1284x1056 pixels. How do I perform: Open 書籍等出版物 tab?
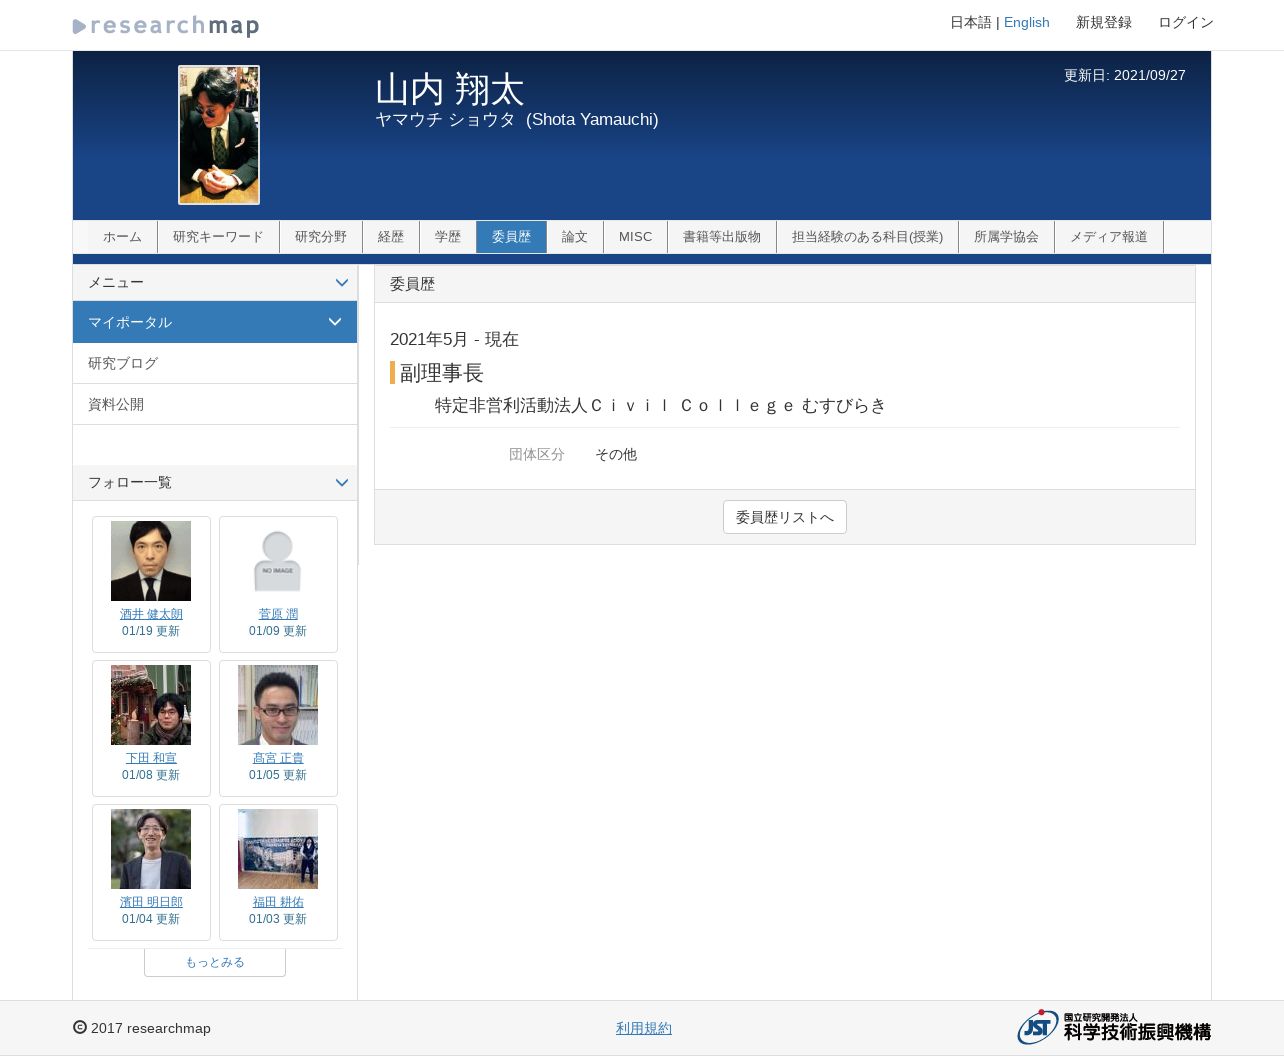coord(722,237)
